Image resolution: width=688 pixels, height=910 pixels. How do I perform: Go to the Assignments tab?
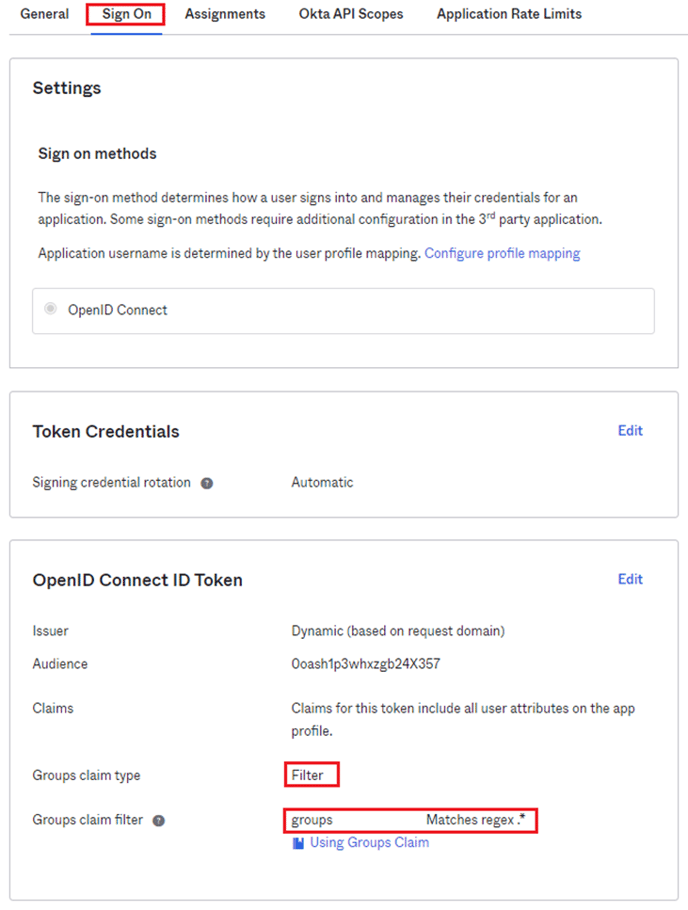[225, 14]
